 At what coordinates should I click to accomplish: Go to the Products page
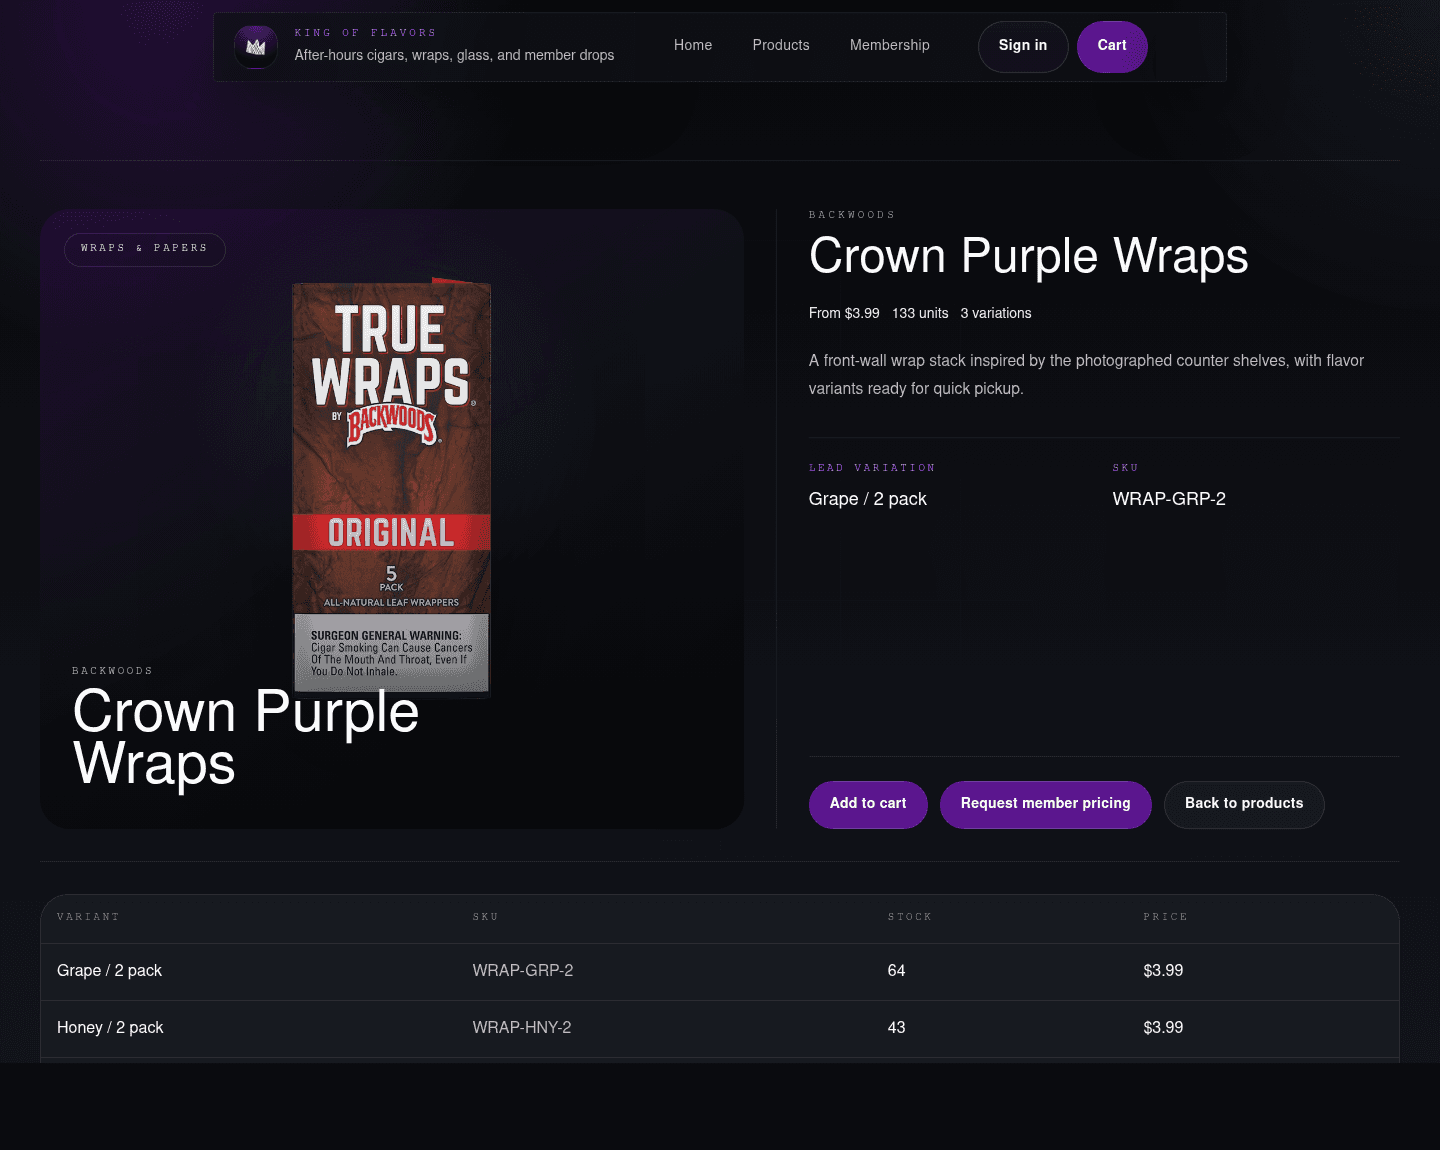pyautogui.click(x=781, y=45)
